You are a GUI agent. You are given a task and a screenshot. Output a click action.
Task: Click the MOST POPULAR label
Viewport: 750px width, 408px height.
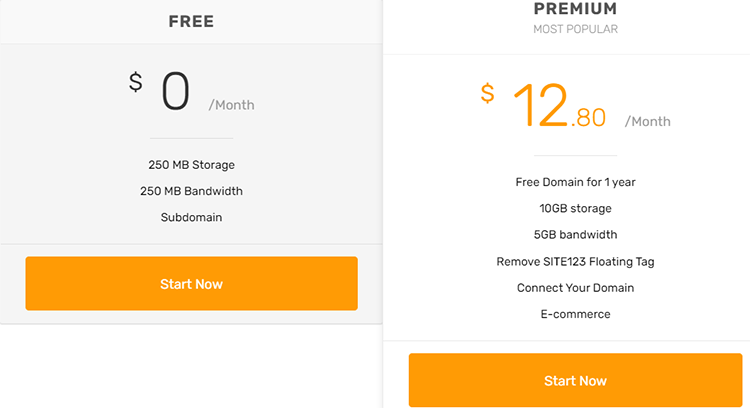575,30
